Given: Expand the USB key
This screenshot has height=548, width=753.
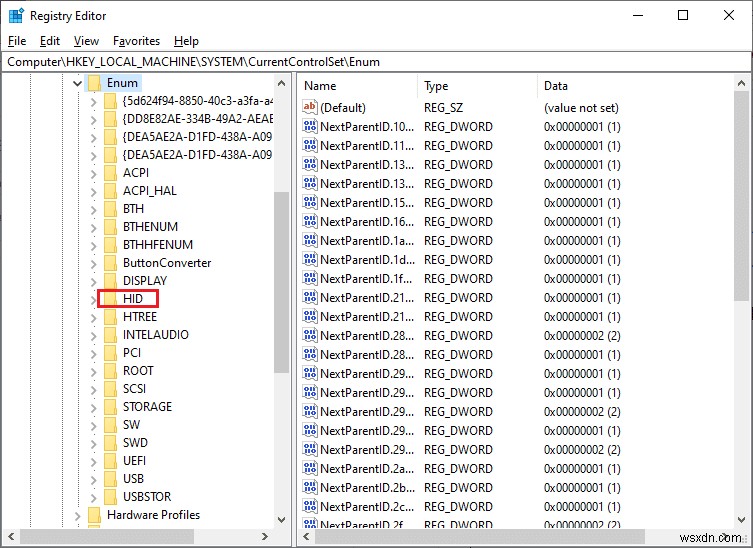Looking at the screenshot, I should coord(93,479).
